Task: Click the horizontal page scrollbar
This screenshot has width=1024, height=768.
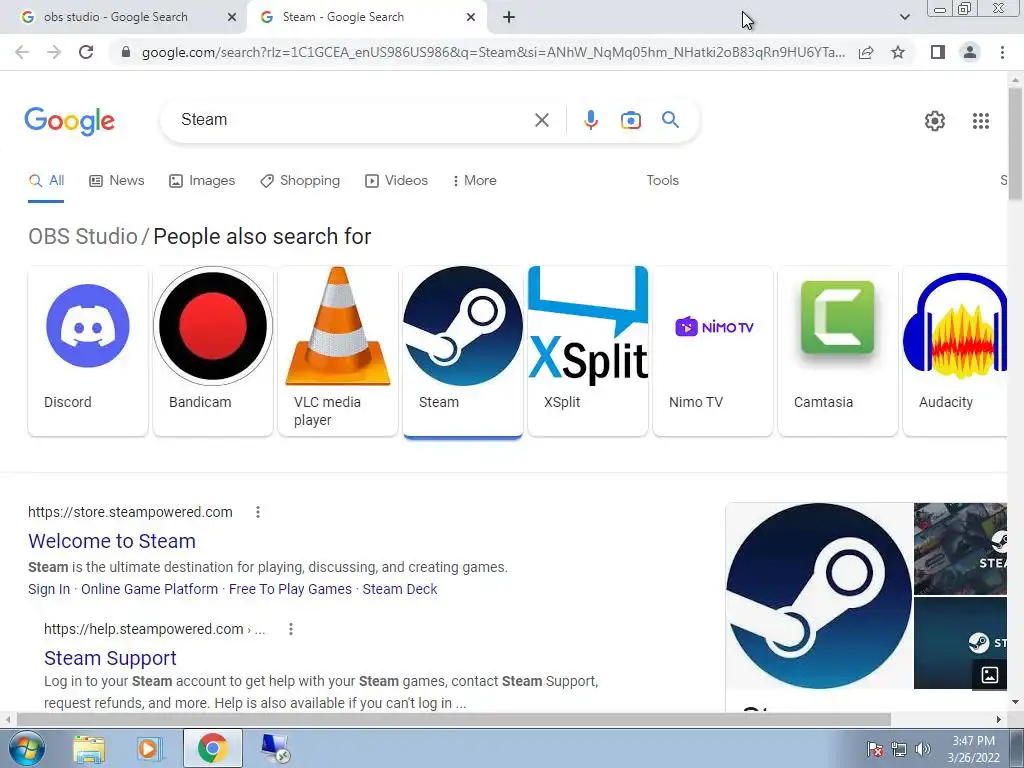Action: tap(454, 719)
